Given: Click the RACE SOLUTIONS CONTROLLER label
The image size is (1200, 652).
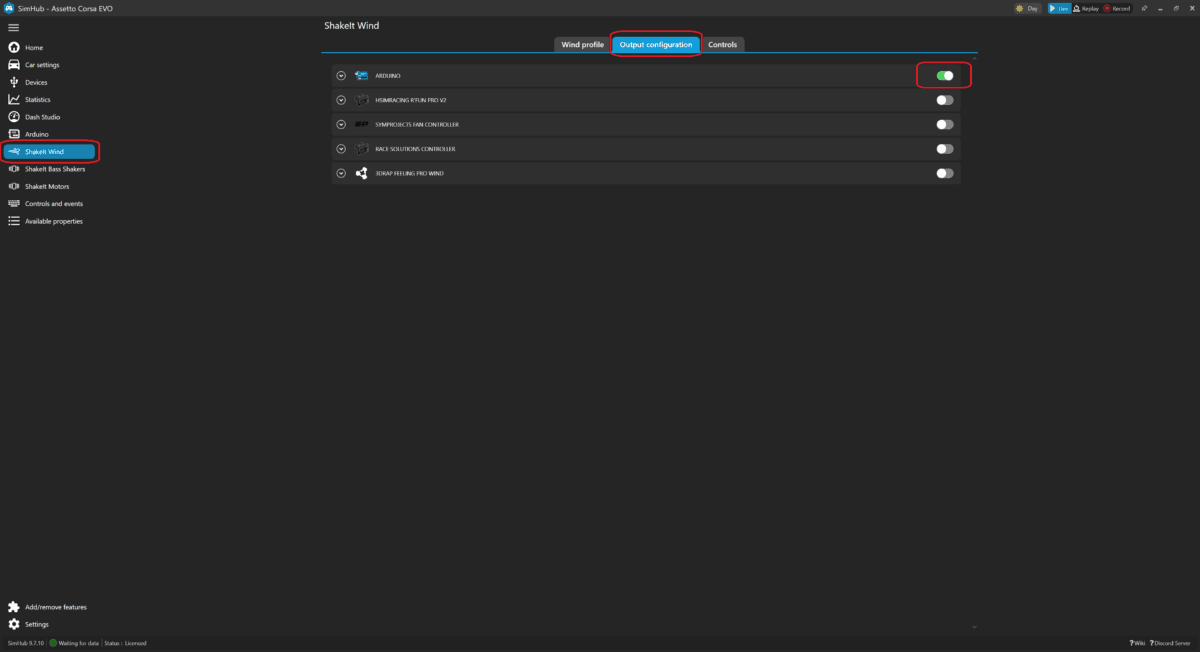Looking at the screenshot, I should 415,149.
